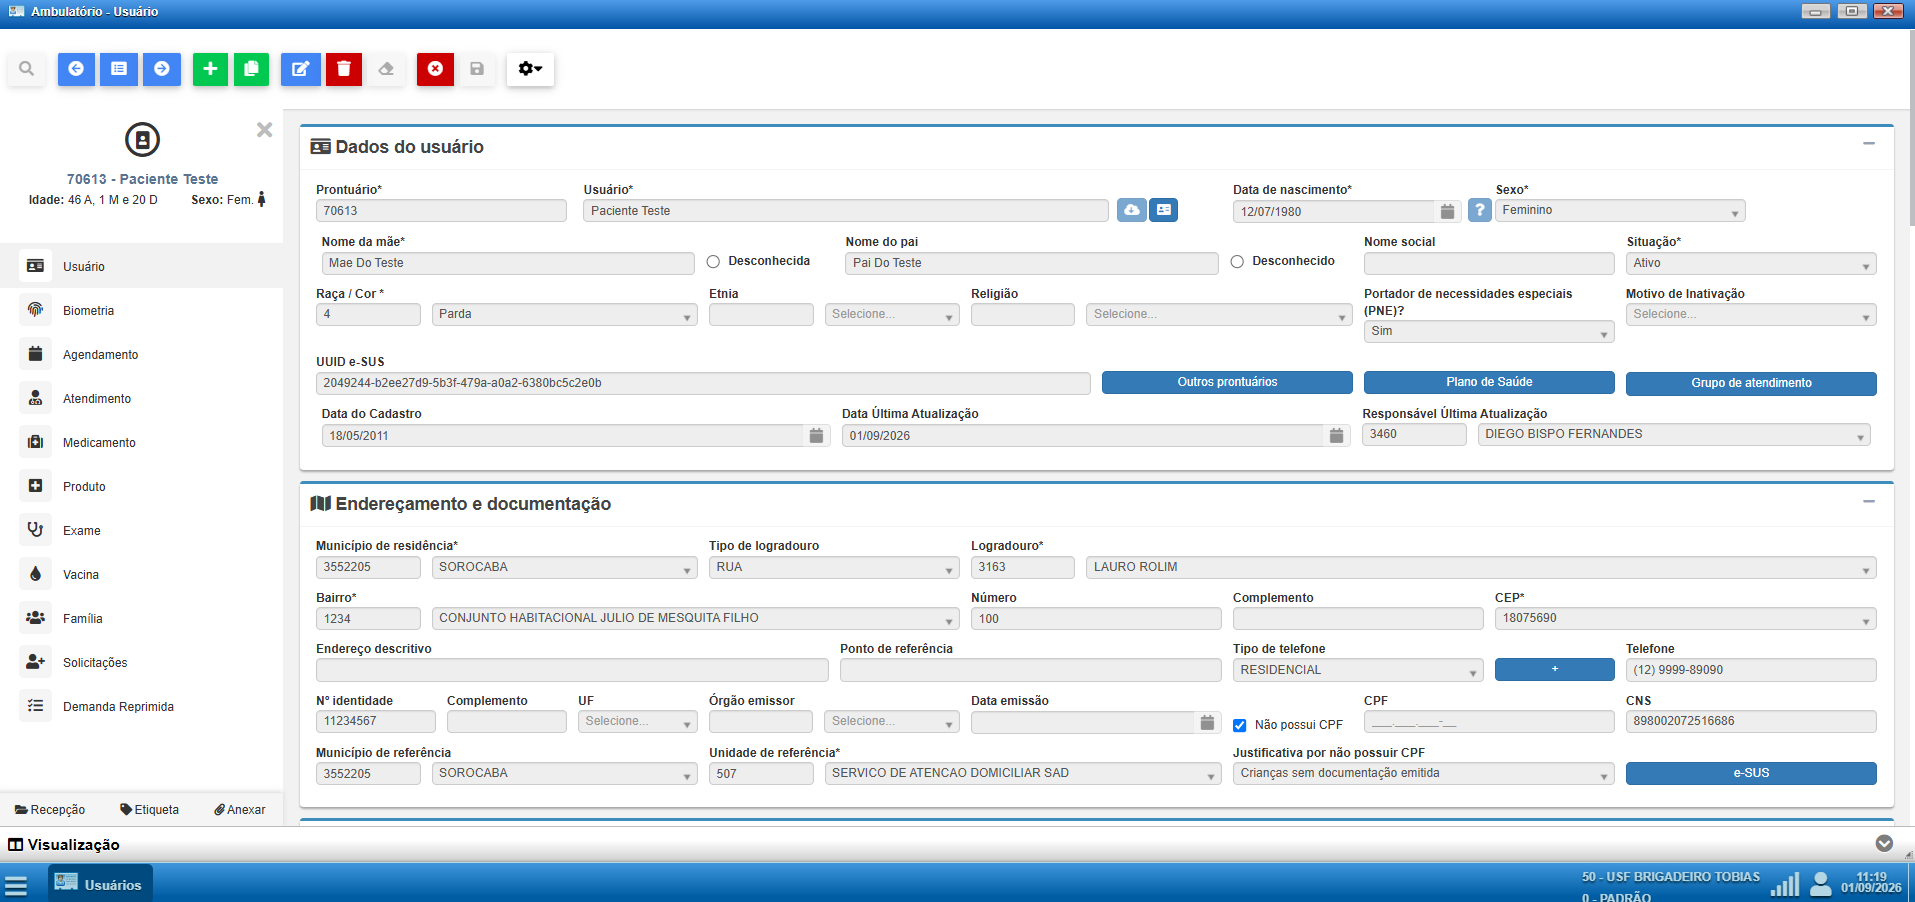Edit record with blue pencil icon
Image resolution: width=1915 pixels, height=902 pixels.
tap(300, 69)
